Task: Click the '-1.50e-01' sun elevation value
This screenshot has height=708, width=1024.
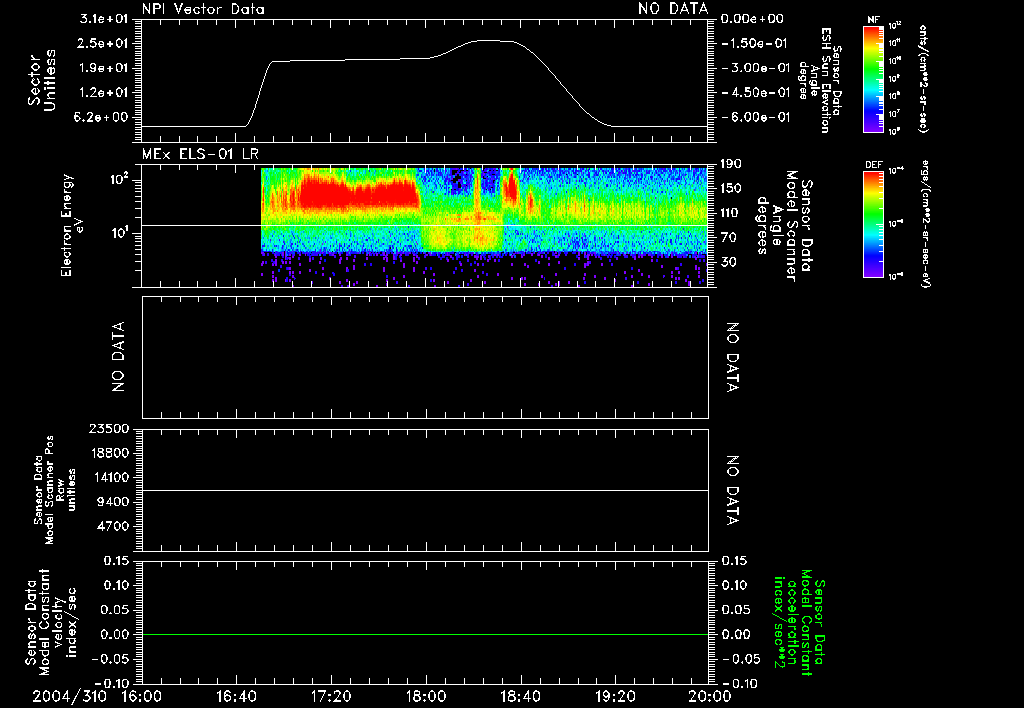Action: click(x=756, y=43)
